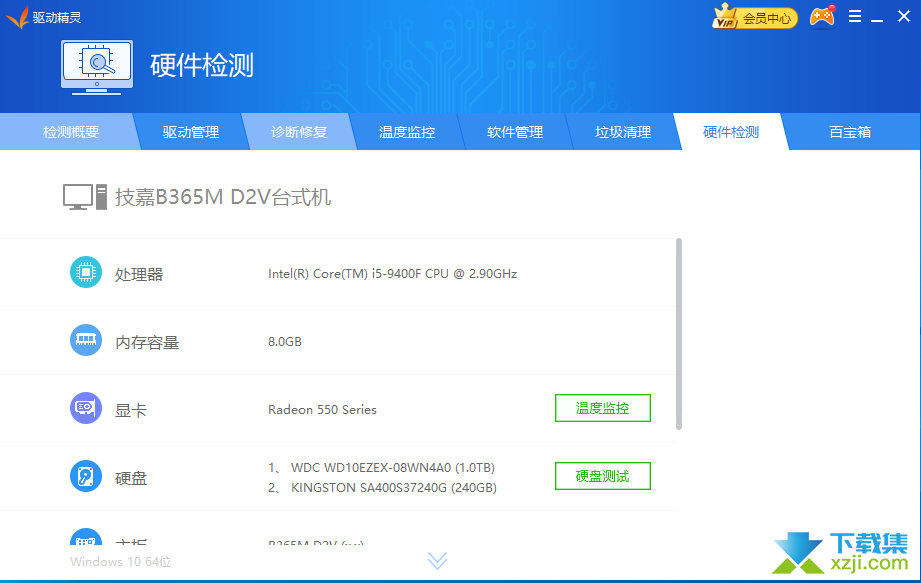Open the hamburger main menu

(x=855, y=16)
